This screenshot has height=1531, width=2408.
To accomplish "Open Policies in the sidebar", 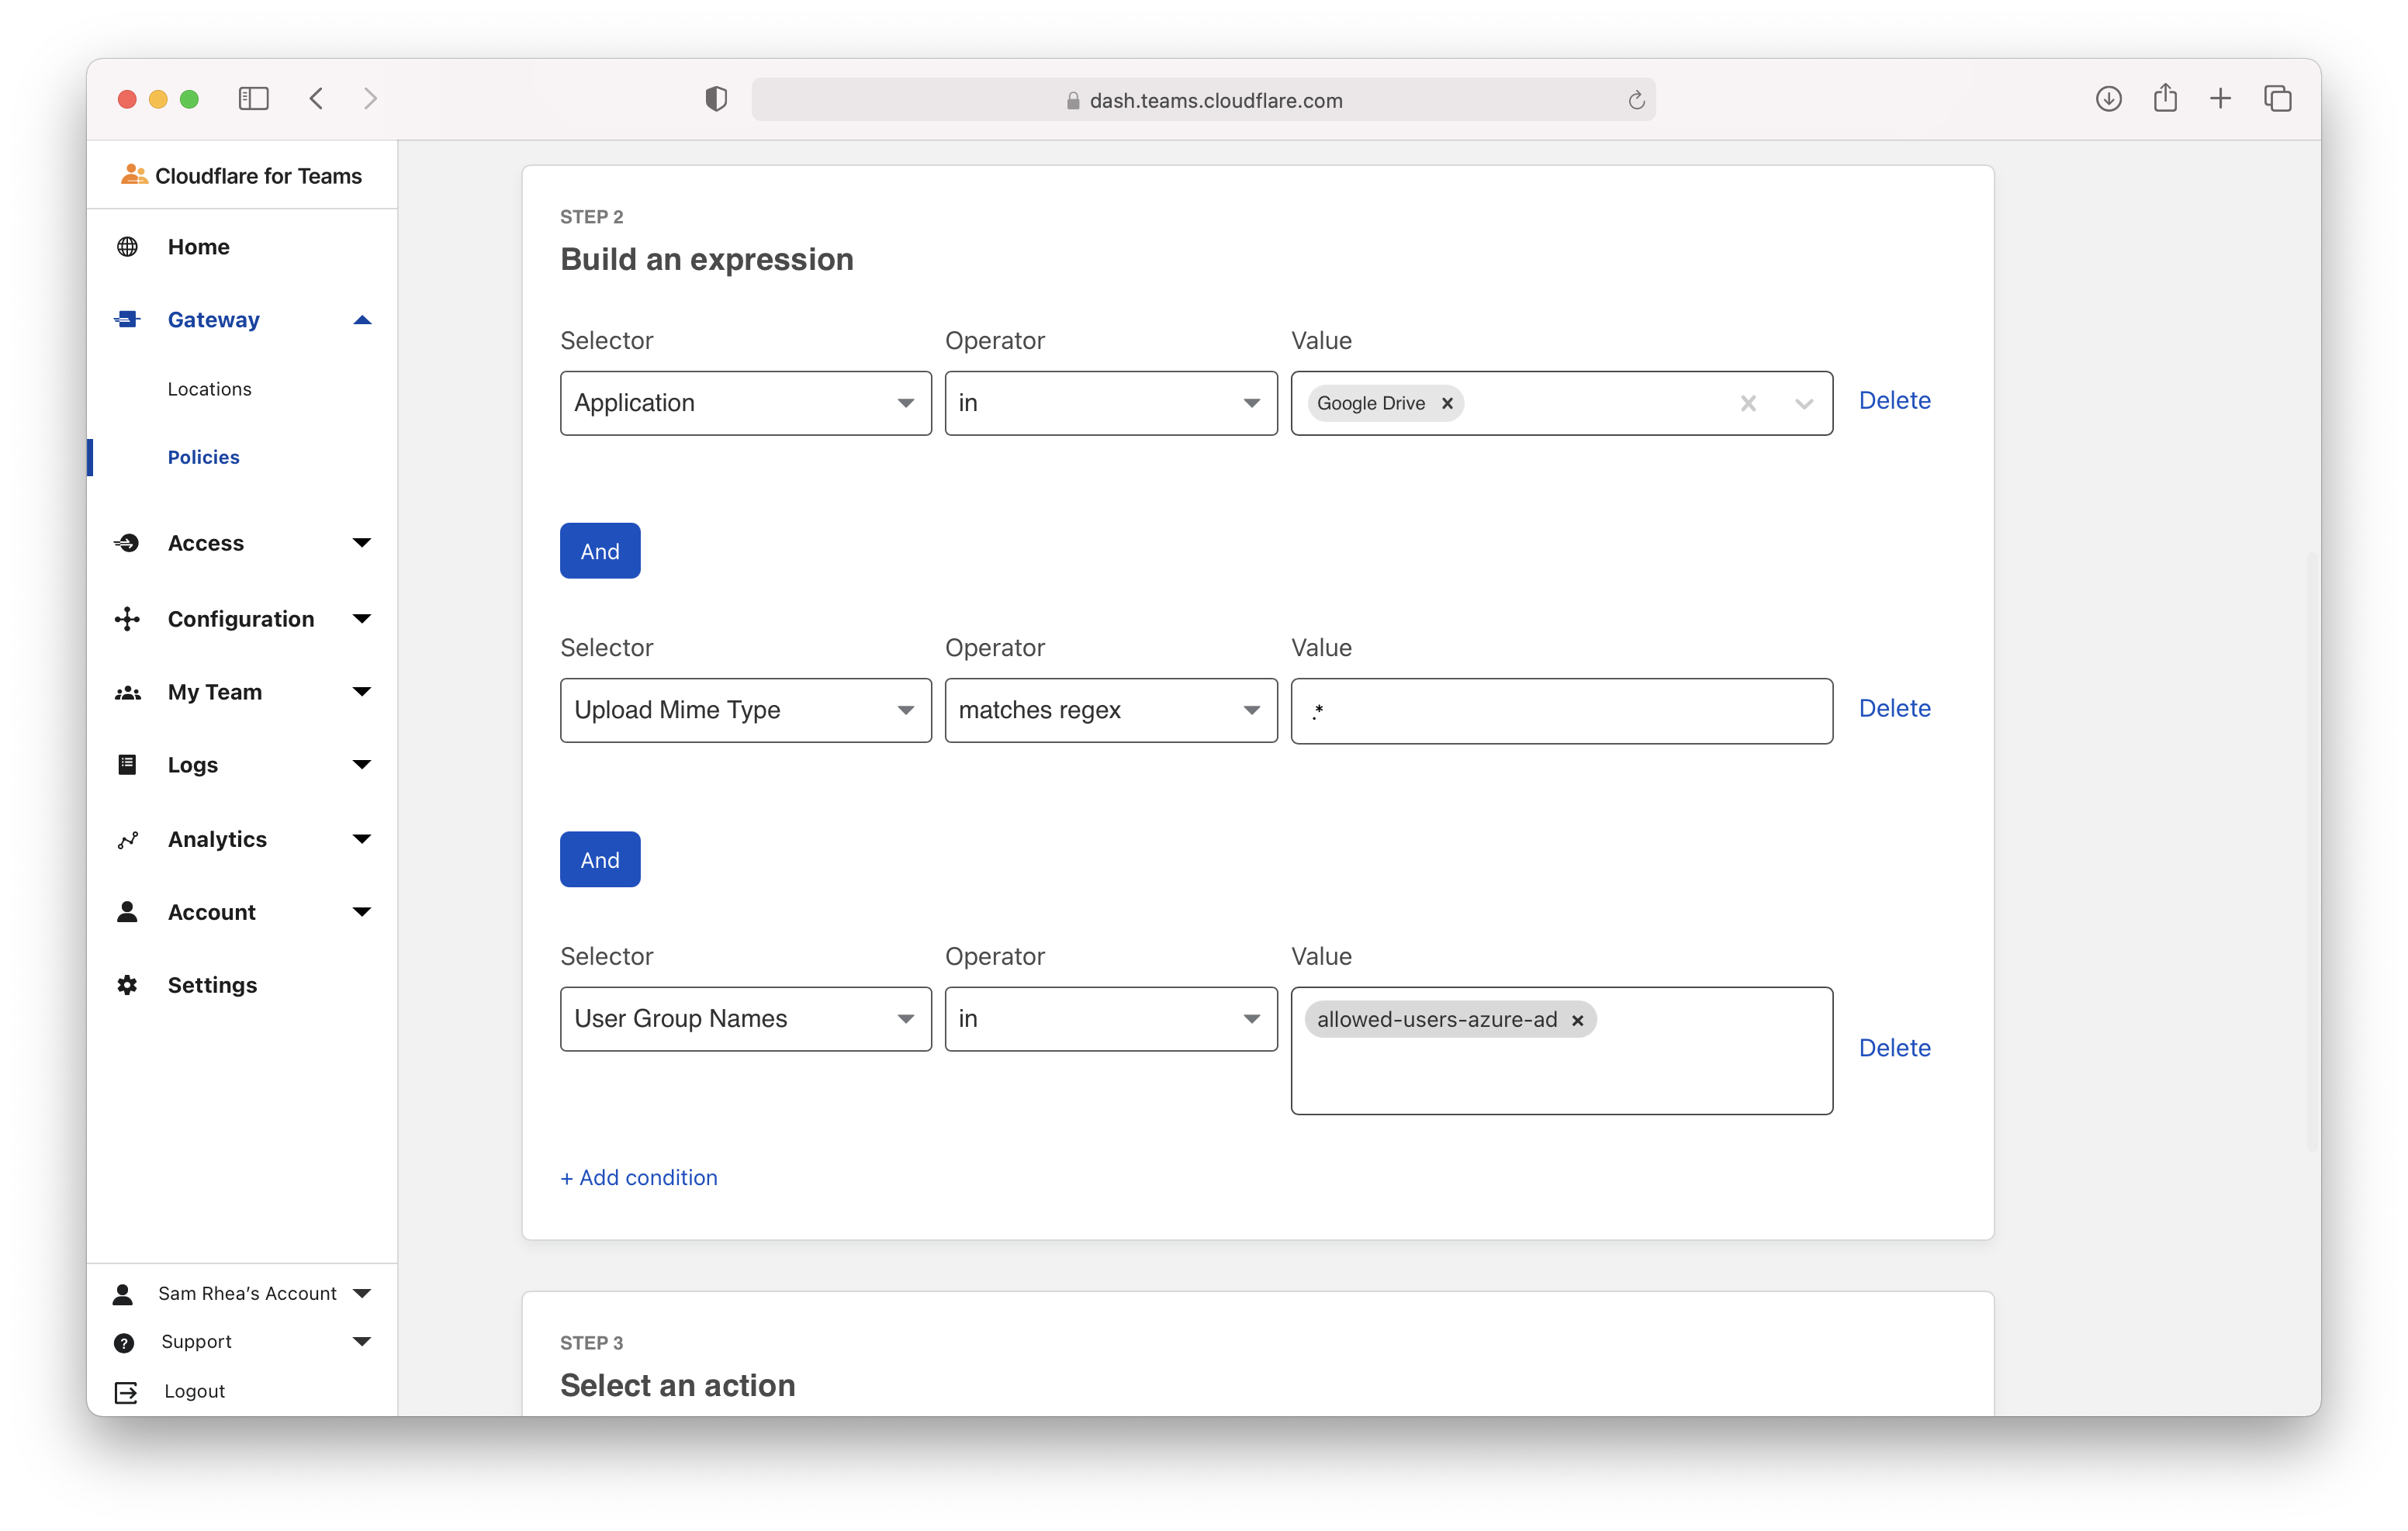I will [204, 457].
